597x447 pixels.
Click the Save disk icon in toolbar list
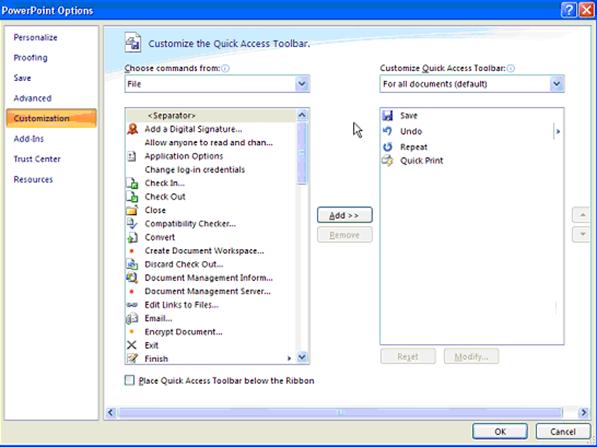pyautogui.click(x=388, y=115)
